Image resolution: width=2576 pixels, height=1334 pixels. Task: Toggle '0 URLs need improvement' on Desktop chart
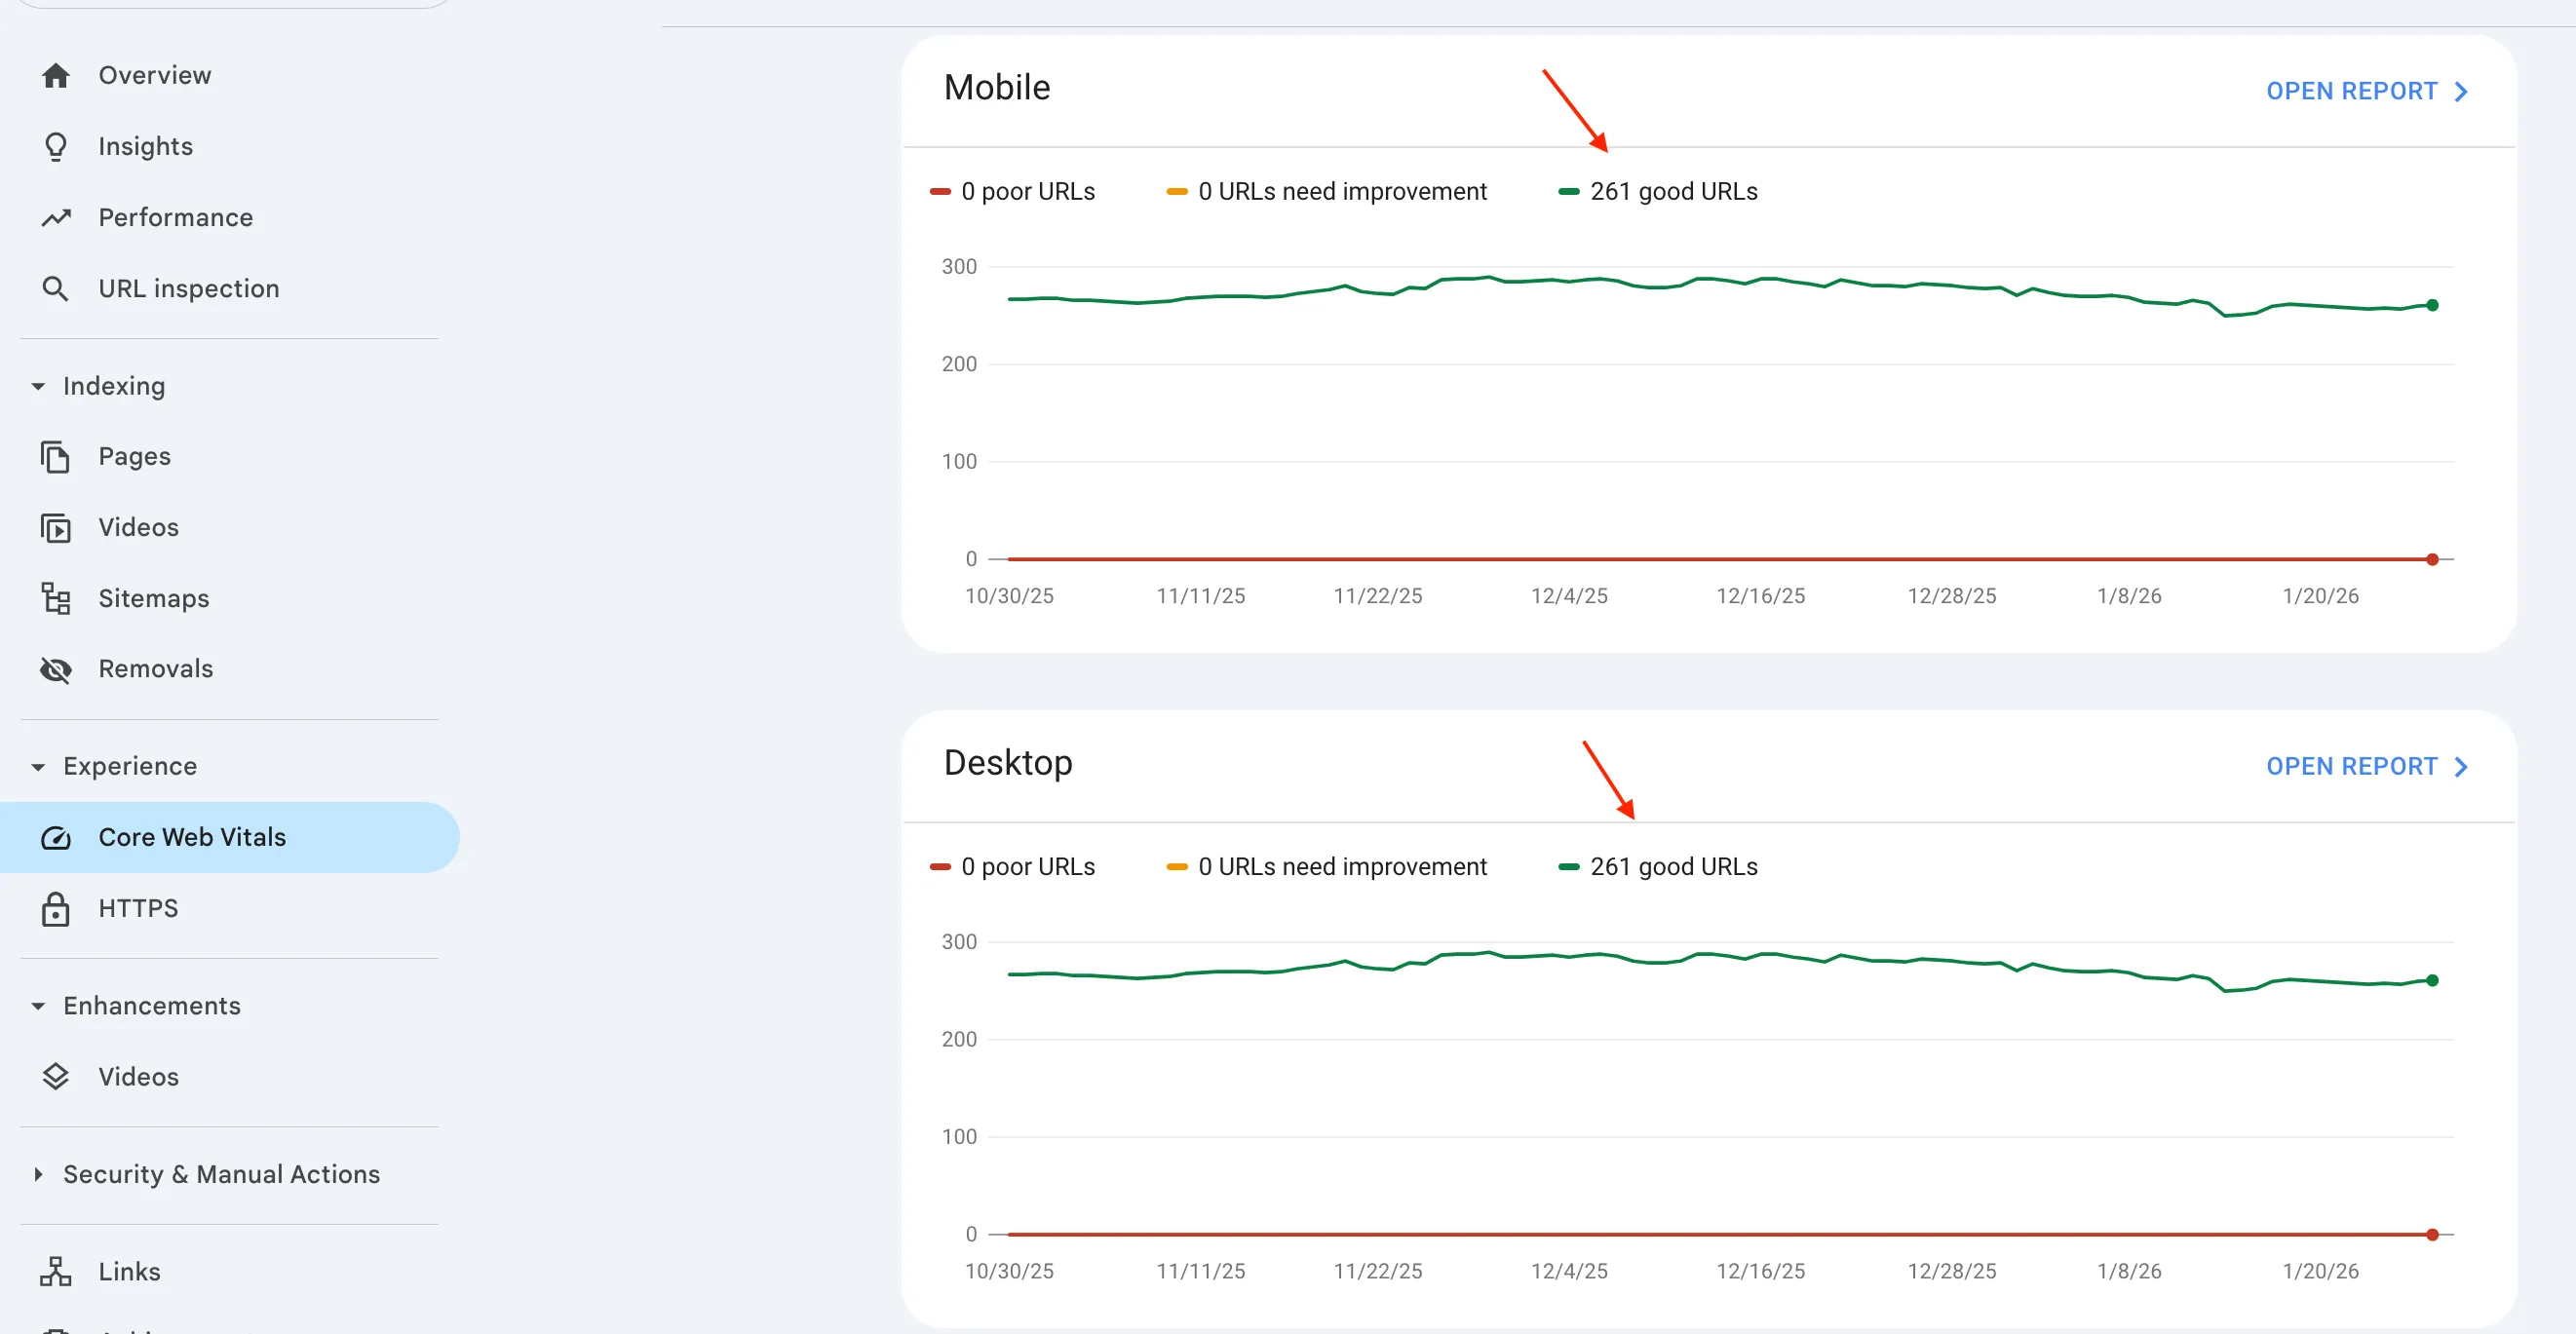(x=1327, y=866)
